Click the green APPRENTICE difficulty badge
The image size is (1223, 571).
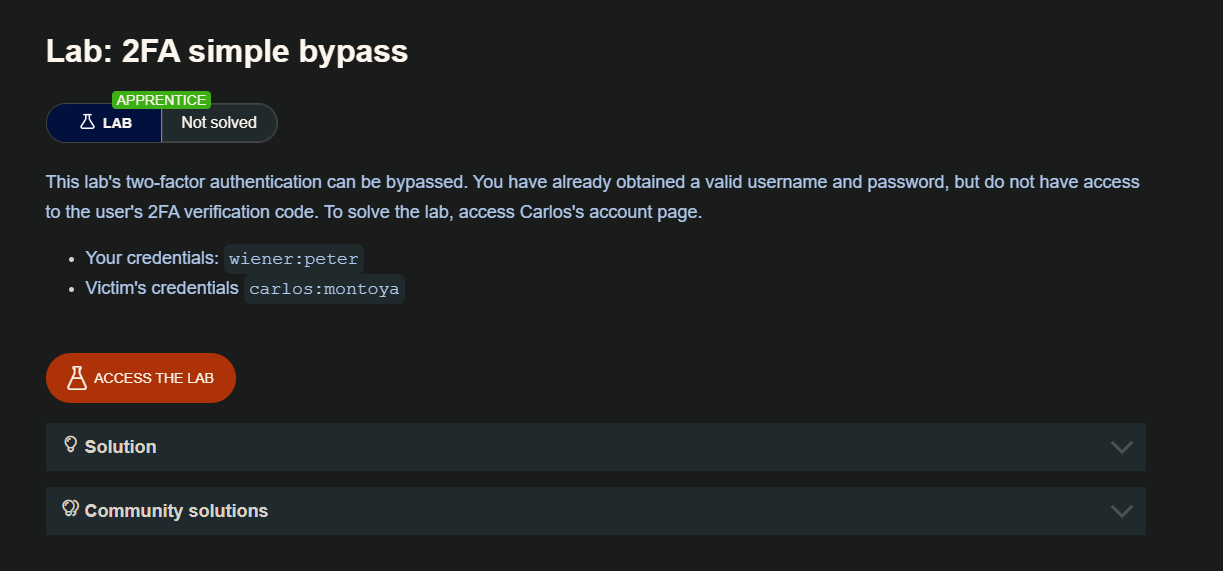tap(161, 100)
